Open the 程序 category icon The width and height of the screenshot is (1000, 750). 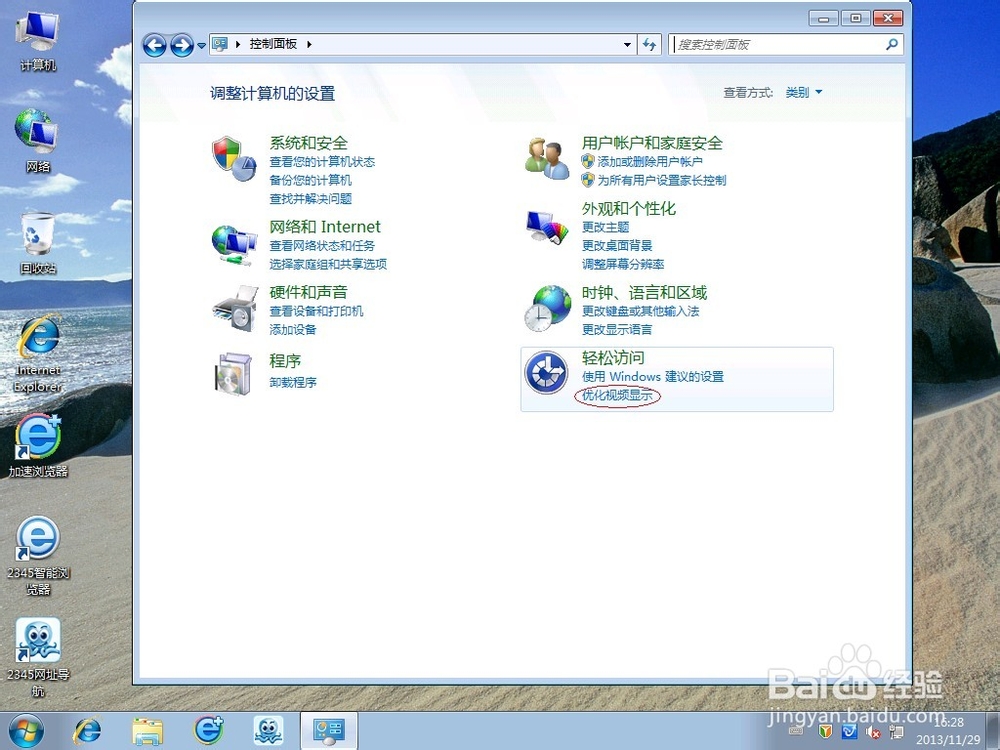(x=234, y=373)
